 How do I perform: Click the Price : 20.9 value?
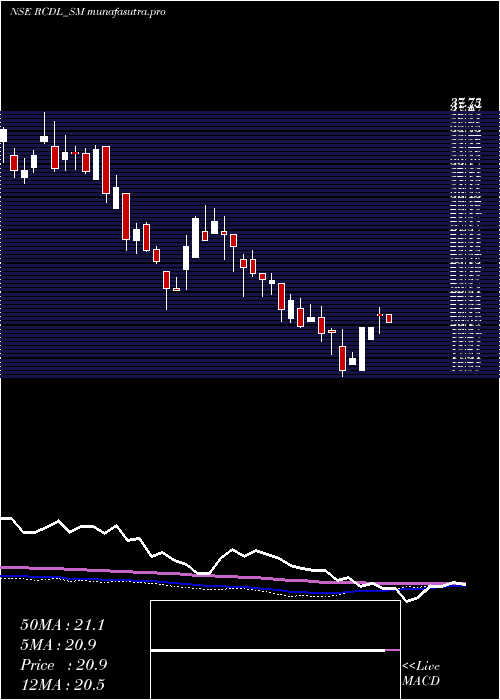[x=63, y=665]
